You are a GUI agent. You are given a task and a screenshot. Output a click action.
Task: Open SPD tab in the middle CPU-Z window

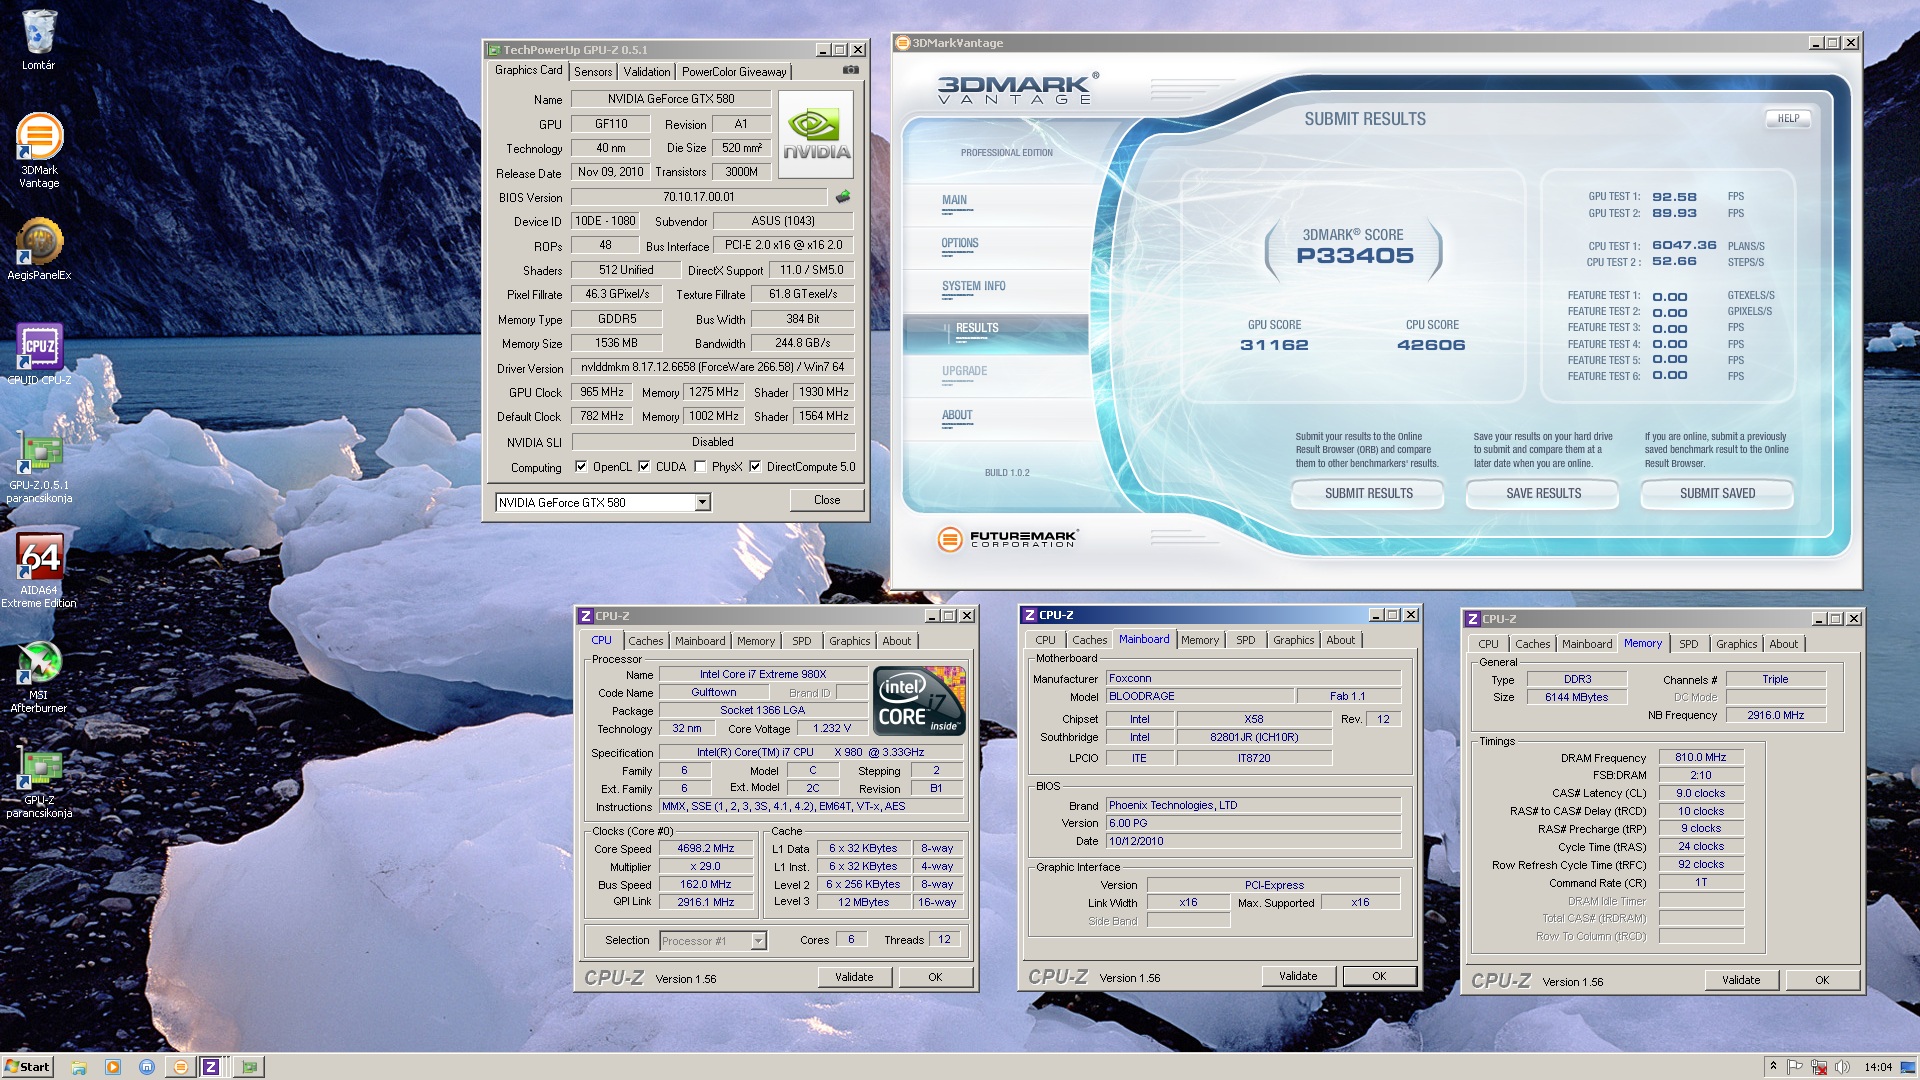1245,640
